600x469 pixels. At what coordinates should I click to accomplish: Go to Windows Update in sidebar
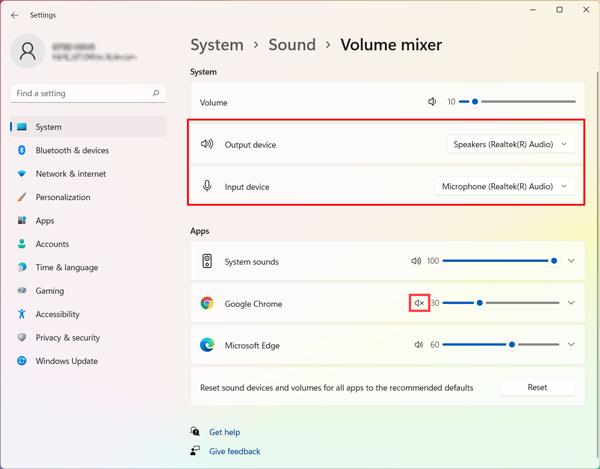[66, 361]
